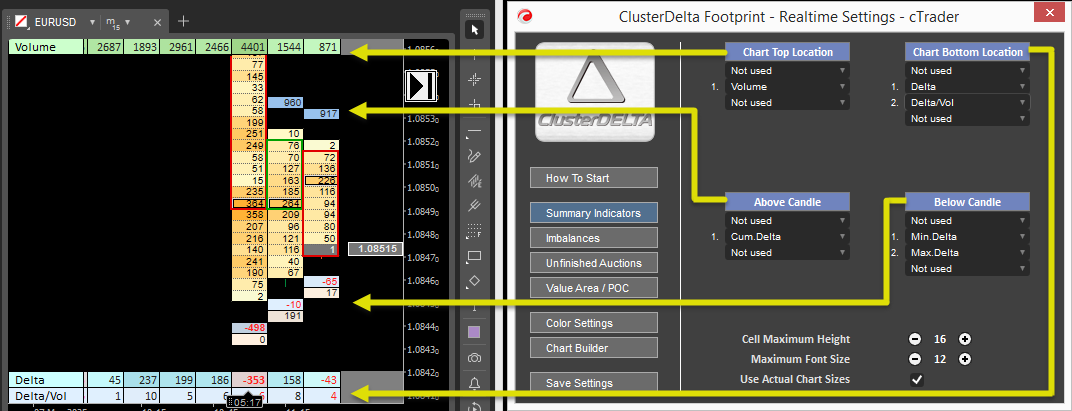Expand the Cum.Delta dropdown under Above Candle
1072x411 pixels.
click(x=788, y=237)
